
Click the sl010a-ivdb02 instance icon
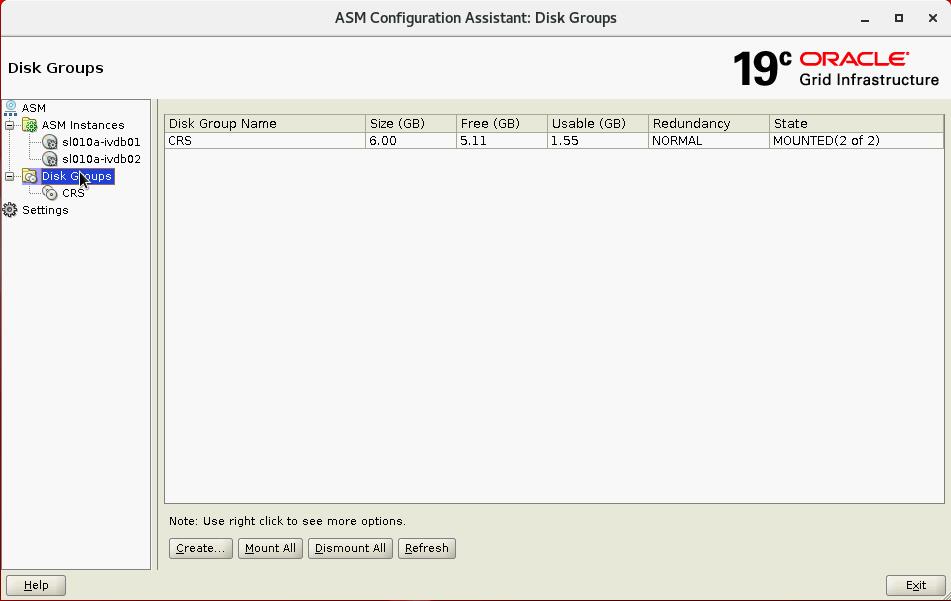[x=50, y=159]
